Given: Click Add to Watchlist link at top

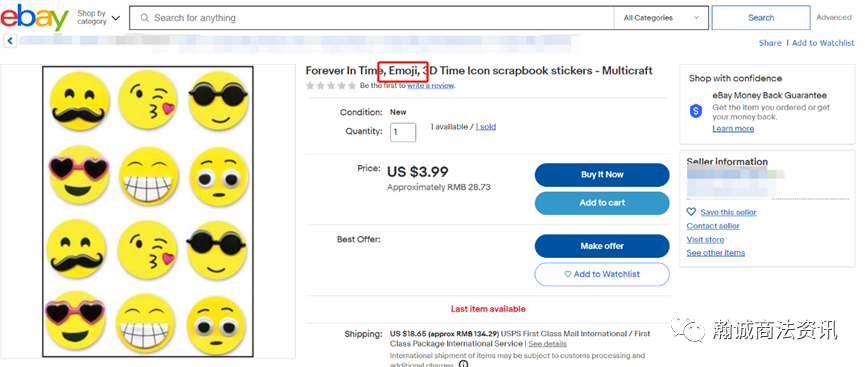Looking at the screenshot, I should pos(823,43).
